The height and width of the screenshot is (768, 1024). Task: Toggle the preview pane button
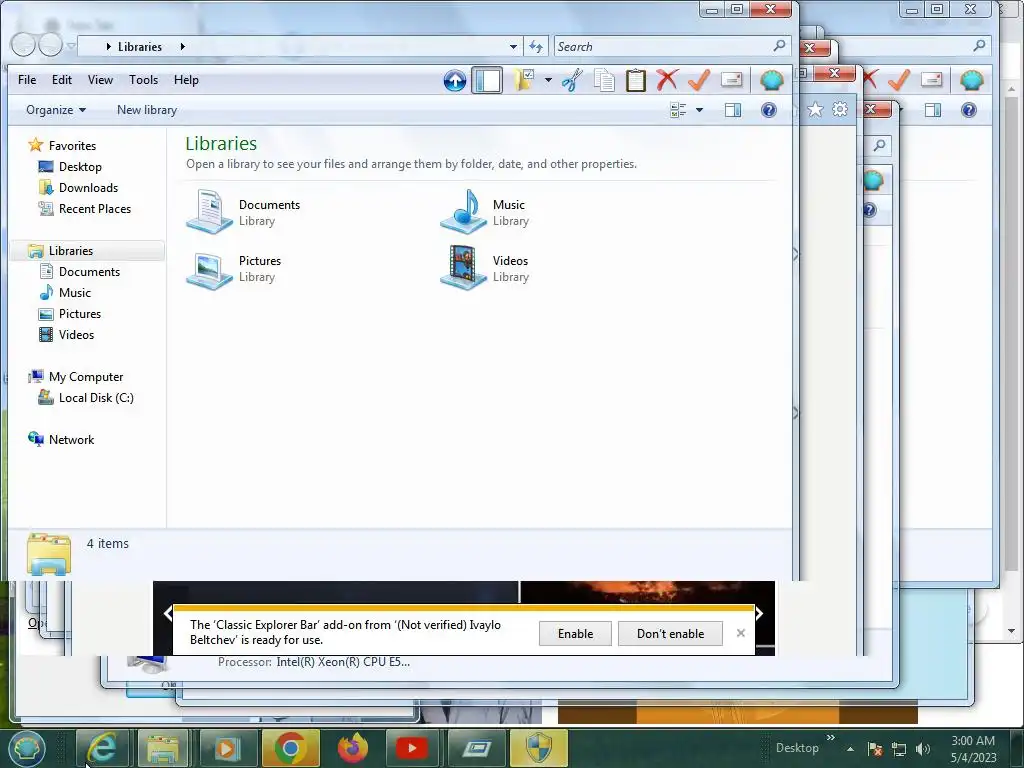(733, 110)
